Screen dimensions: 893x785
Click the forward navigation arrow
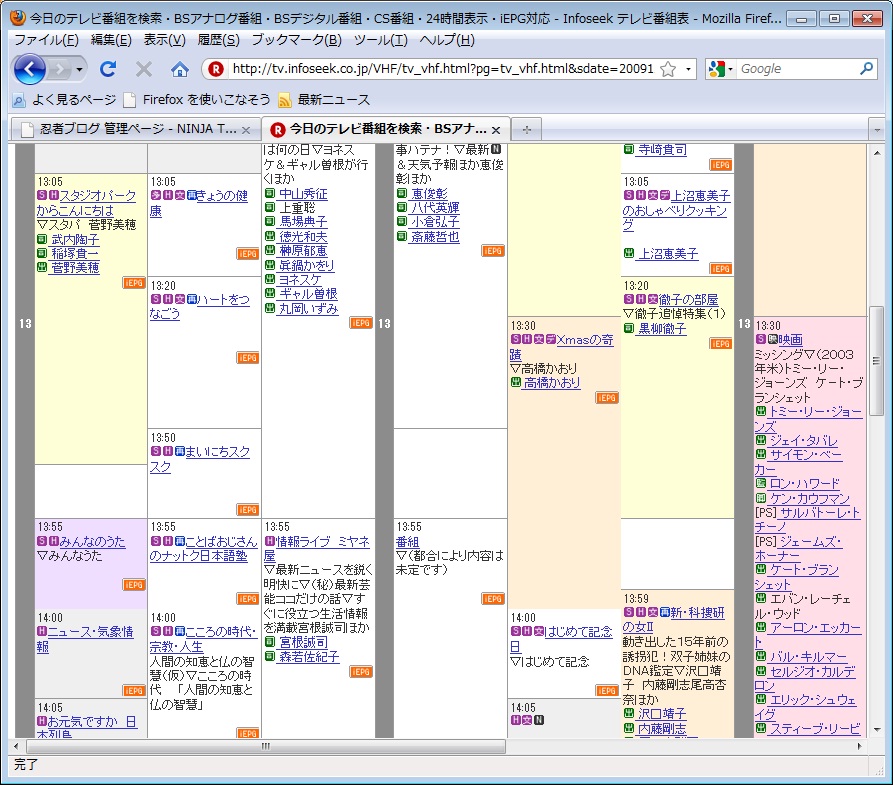[x=59, y=69]
